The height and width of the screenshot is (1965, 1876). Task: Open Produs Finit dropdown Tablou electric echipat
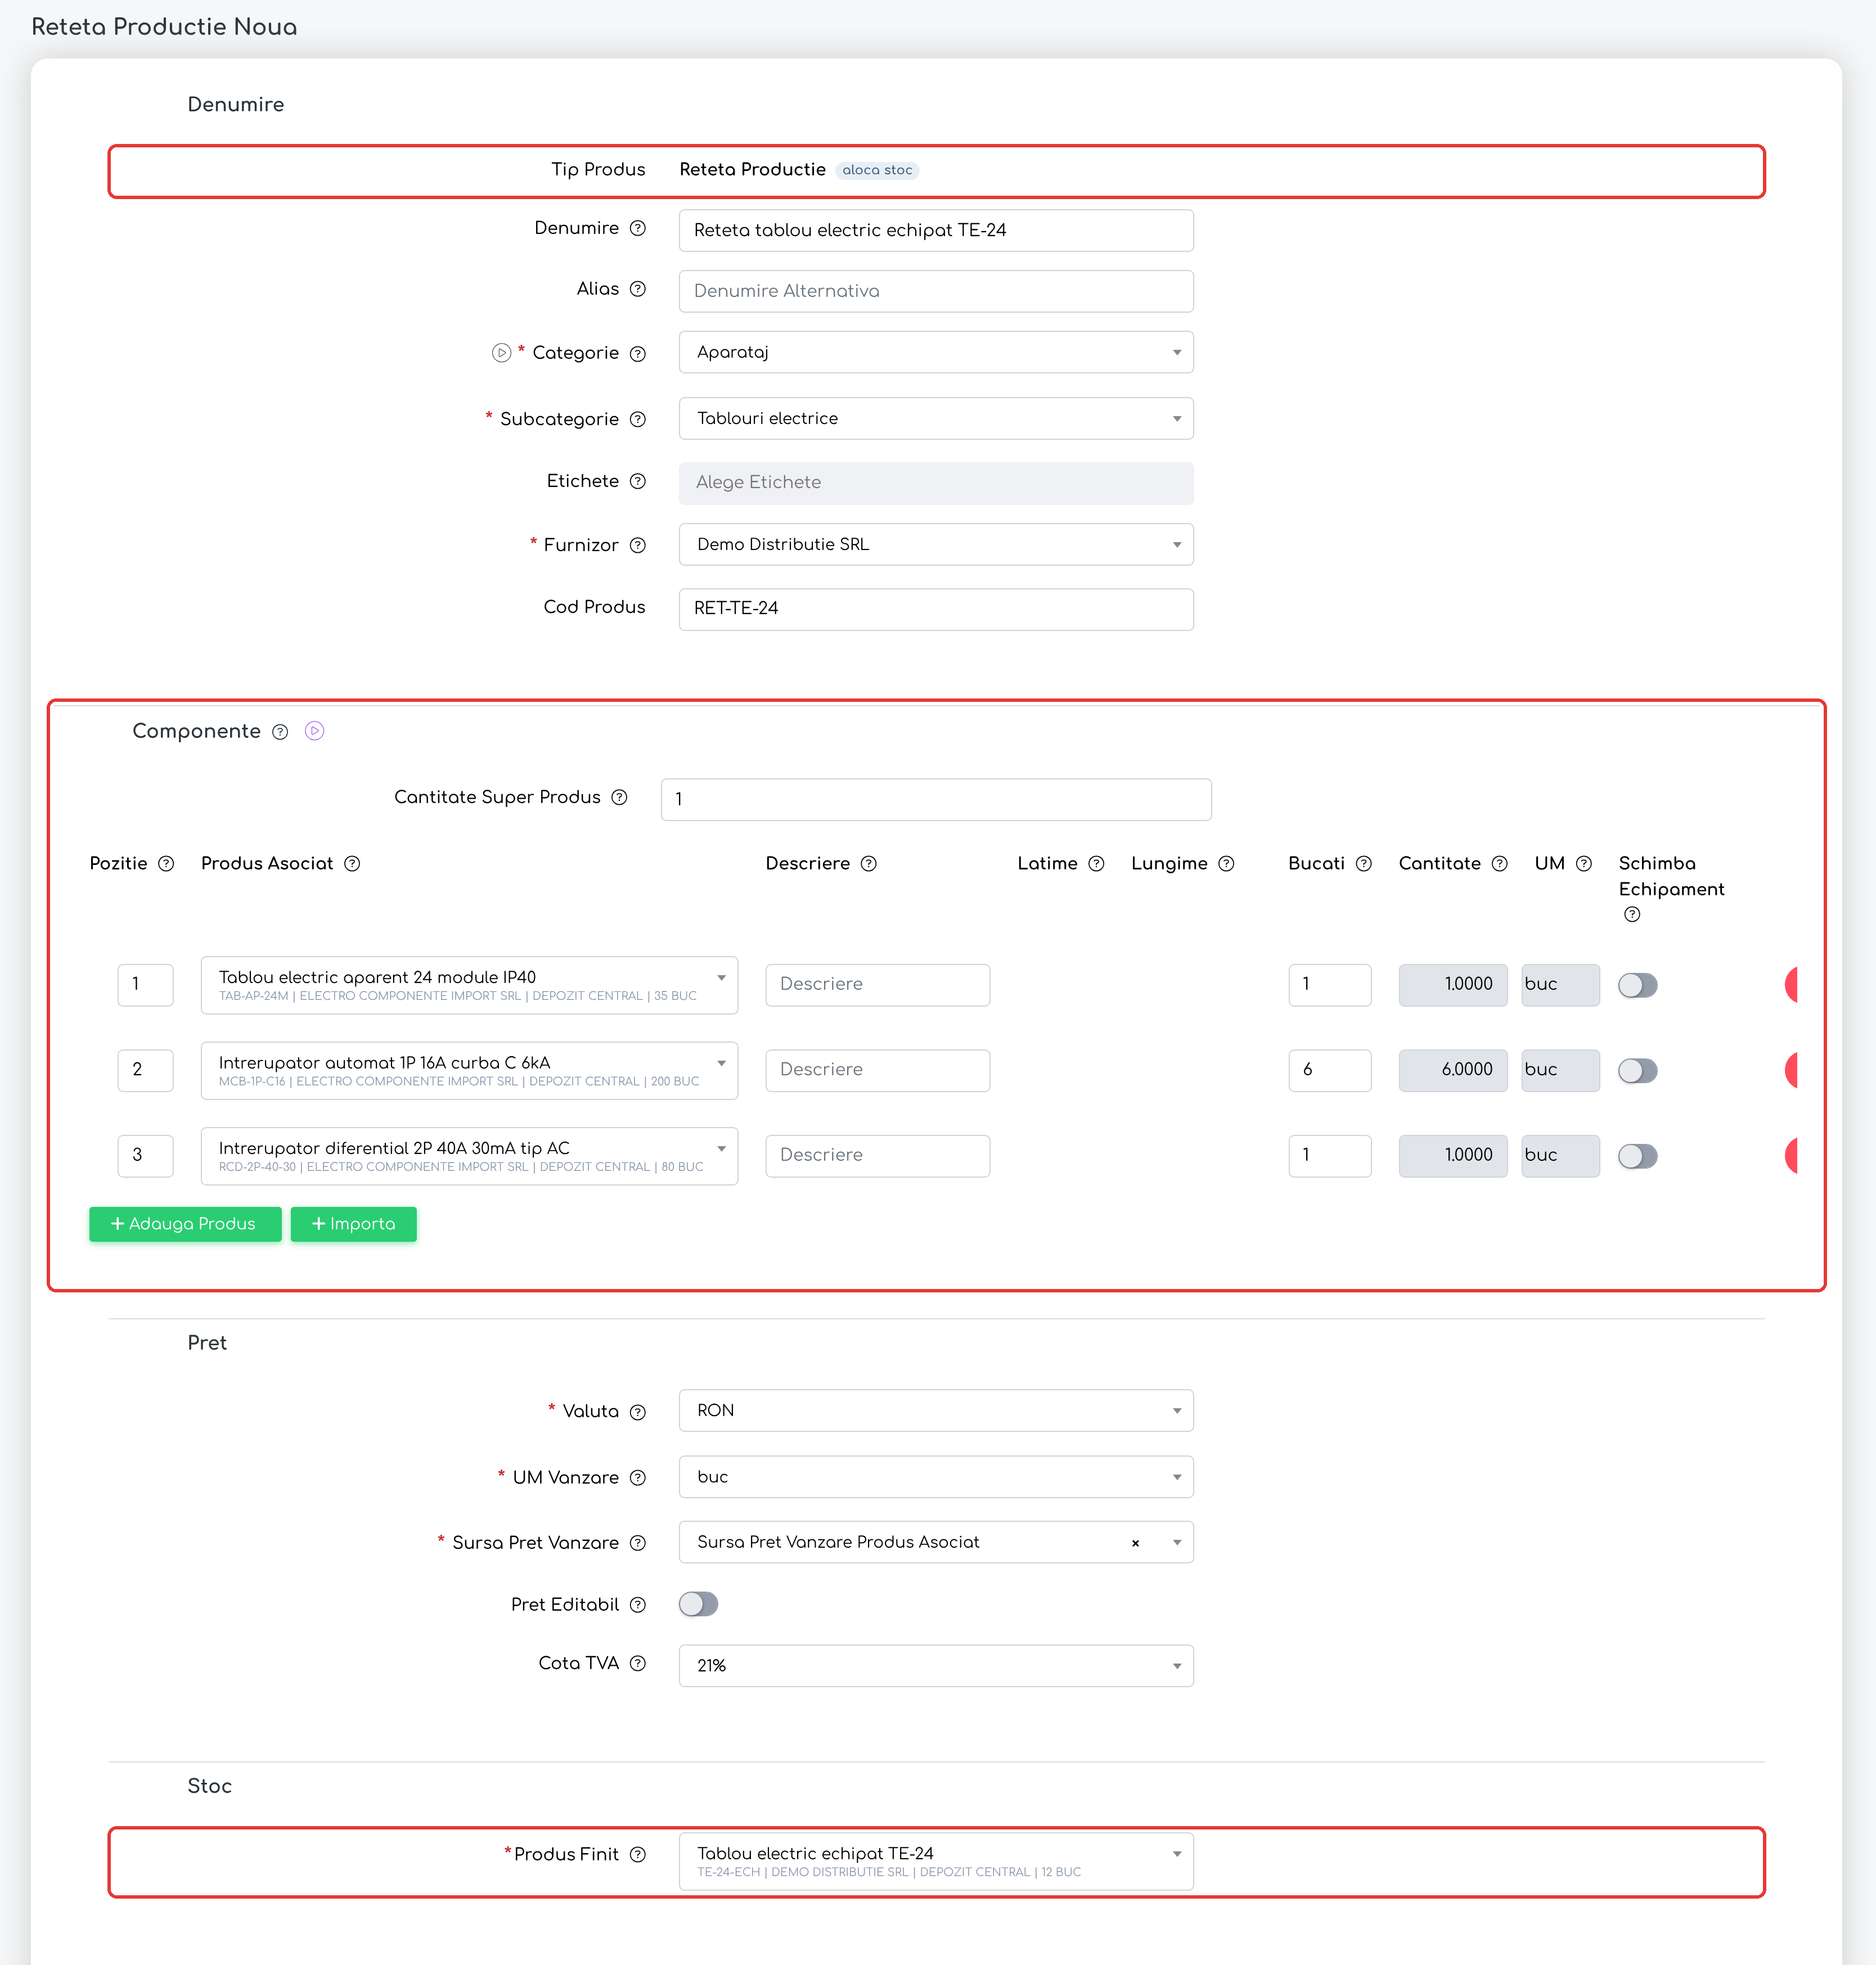(x=936, y=1861)
